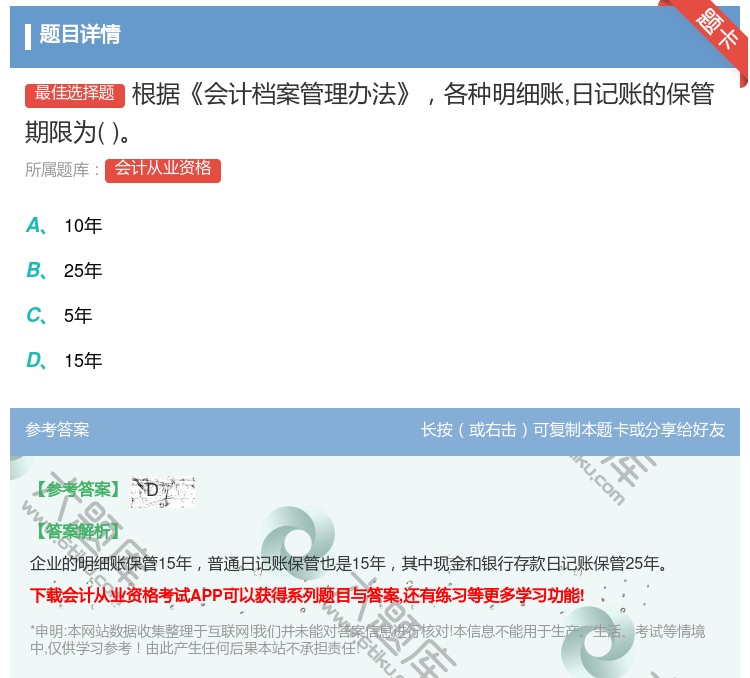The width and height of the screenshot is (750, 678).
Task: Open the 会计从业资格 question bank tag
Action: pyautogui.click(x=163, y=170)
